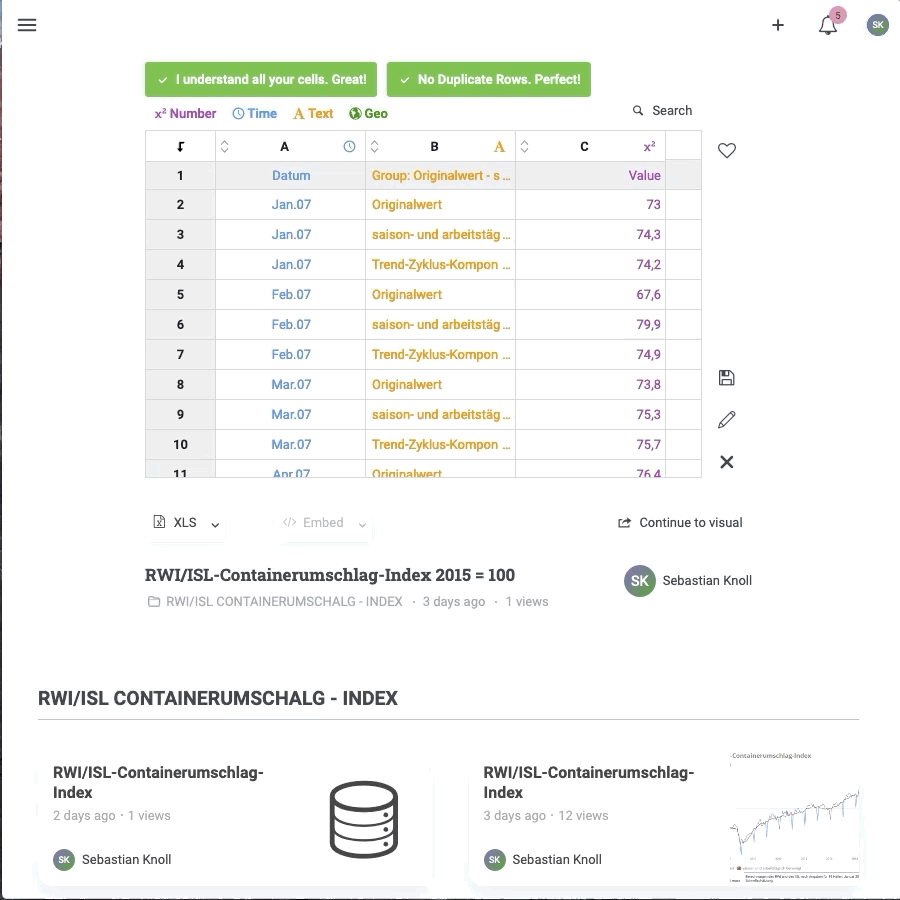Click the heart favorite icon
The width and height of the screenshot is (900, 900).
(727, 150)
